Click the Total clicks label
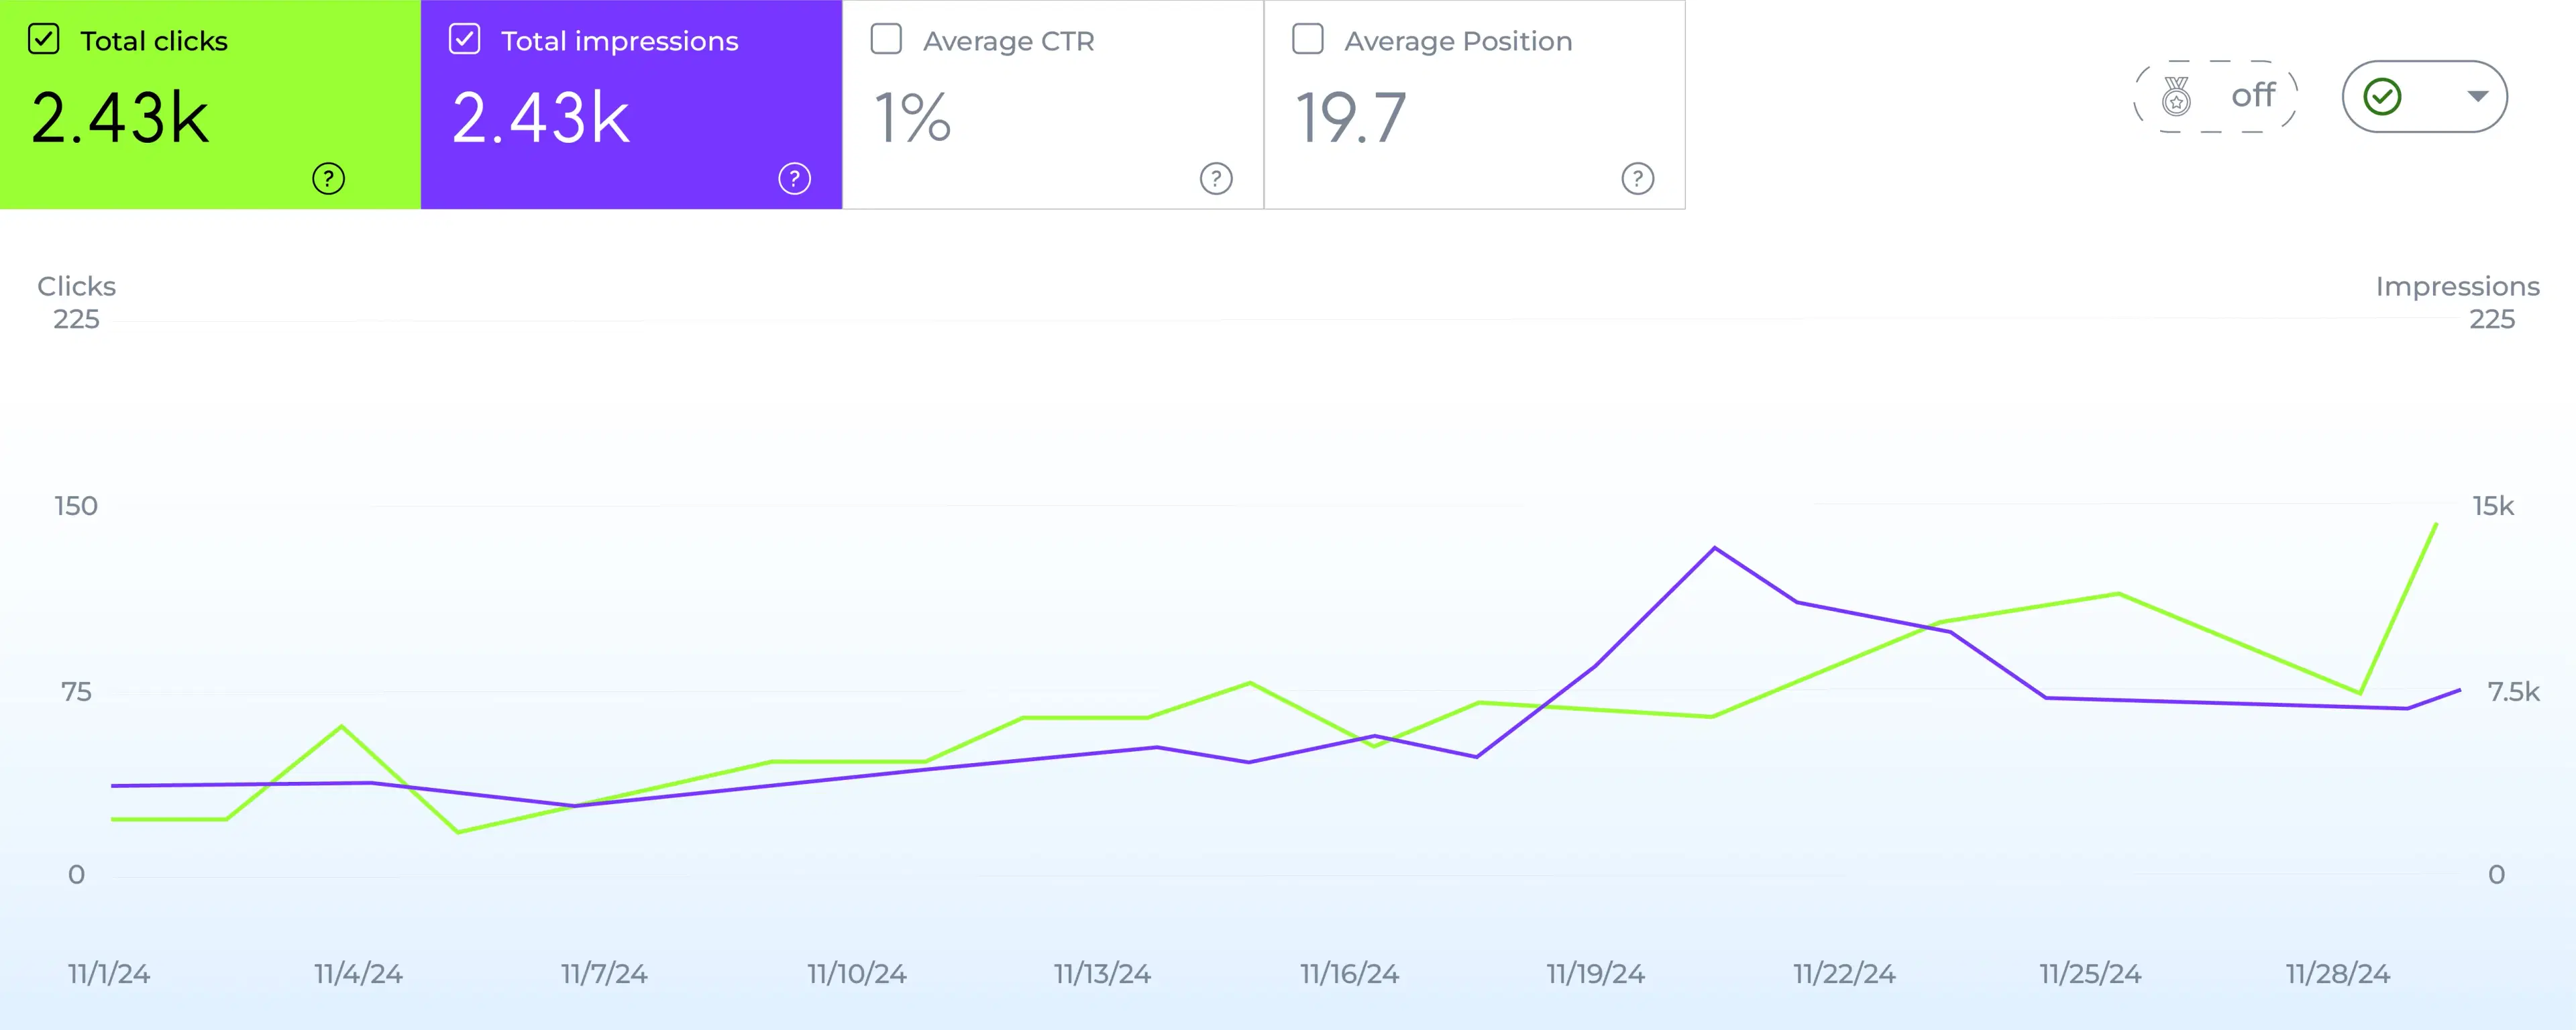The height and width of the screenshot is (1030, 2576). coord(154,41)
